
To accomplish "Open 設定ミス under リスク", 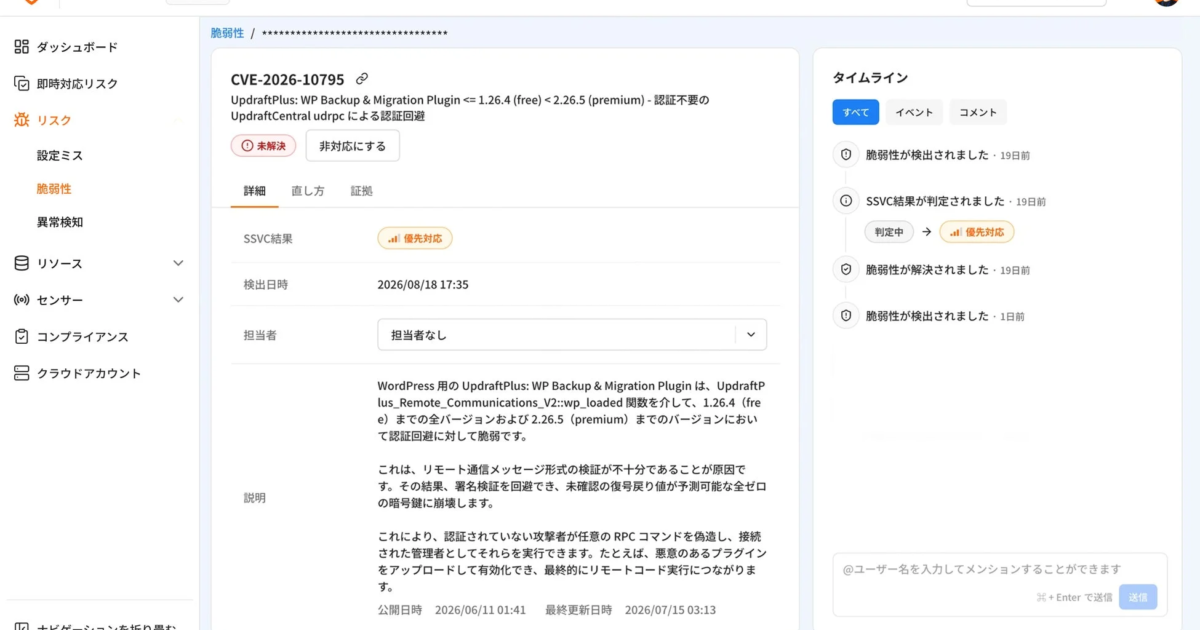I will coord(60,156).
